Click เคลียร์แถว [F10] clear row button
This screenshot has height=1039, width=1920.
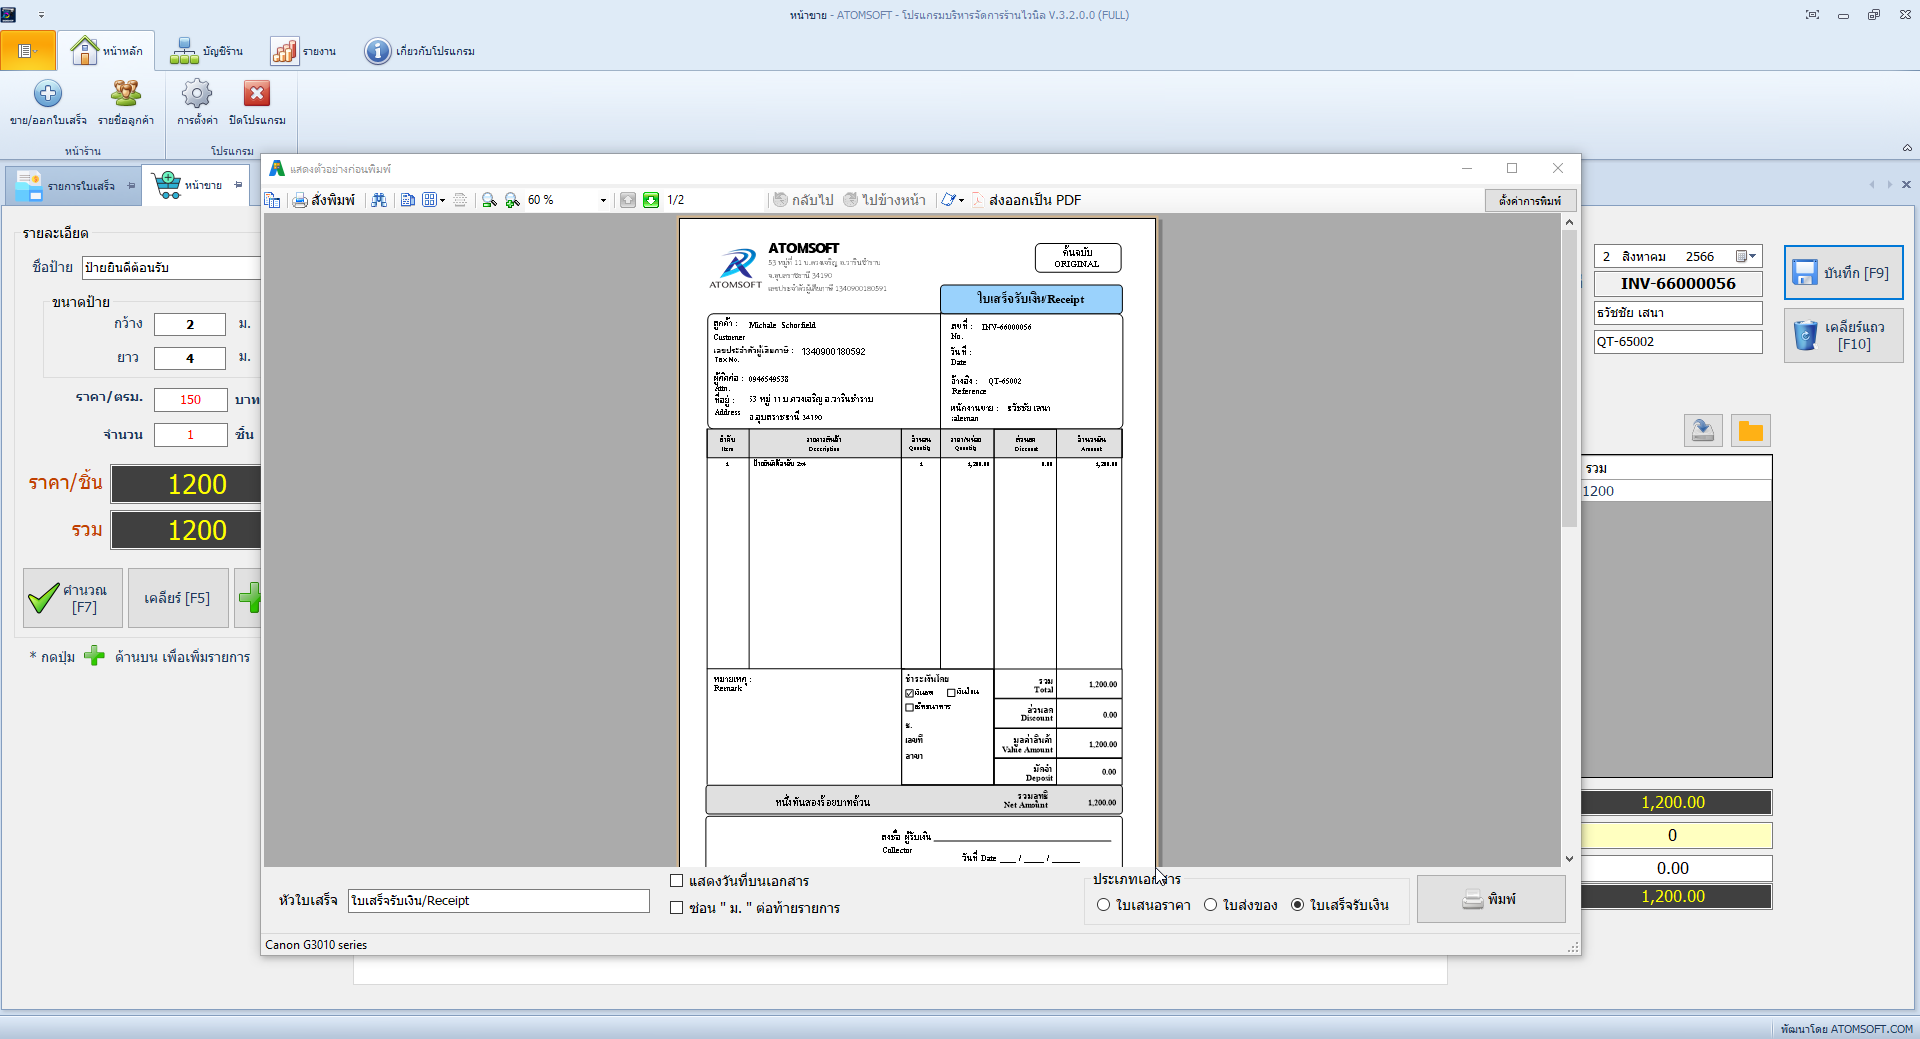coord(1843,336)
